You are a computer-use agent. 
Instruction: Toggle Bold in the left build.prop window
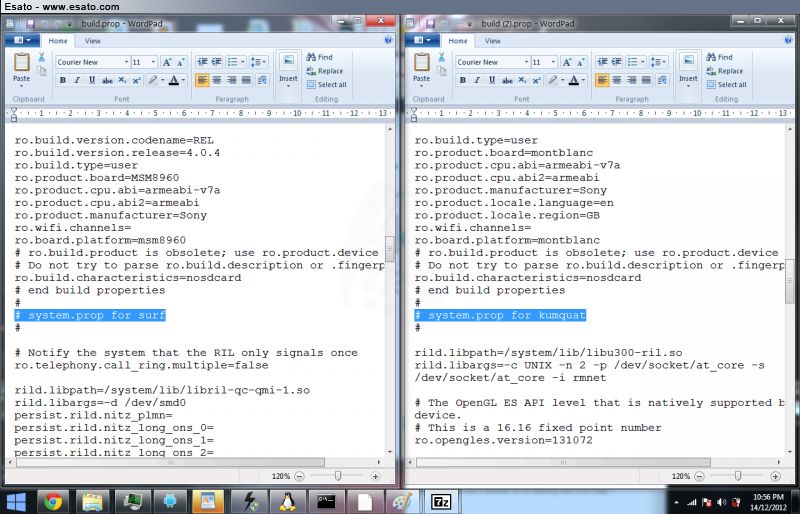click(63, 80)
